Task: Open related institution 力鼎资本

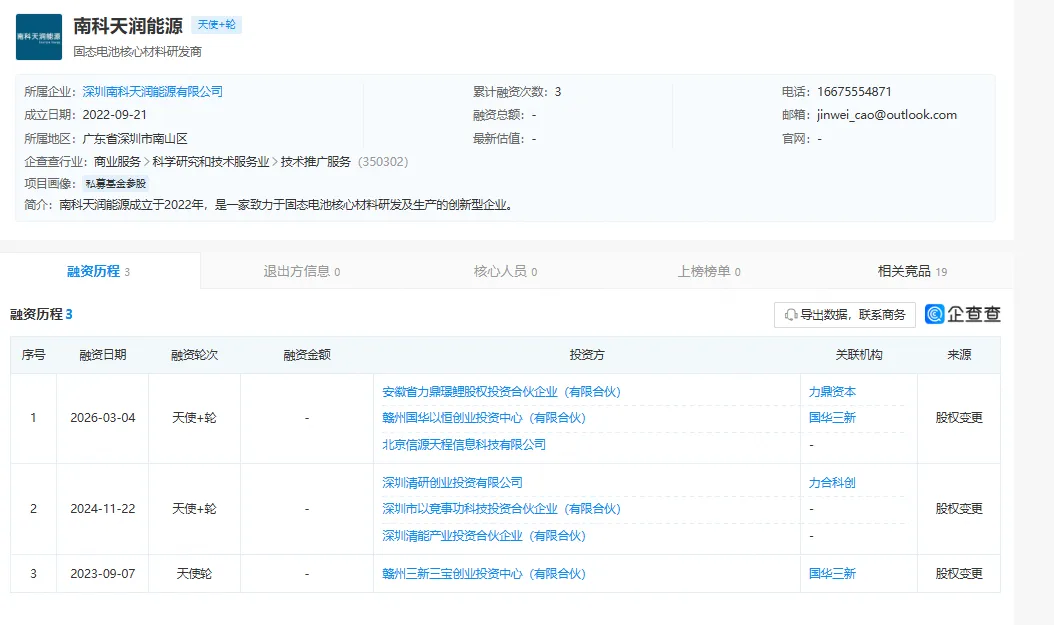Action: [832, 392]
